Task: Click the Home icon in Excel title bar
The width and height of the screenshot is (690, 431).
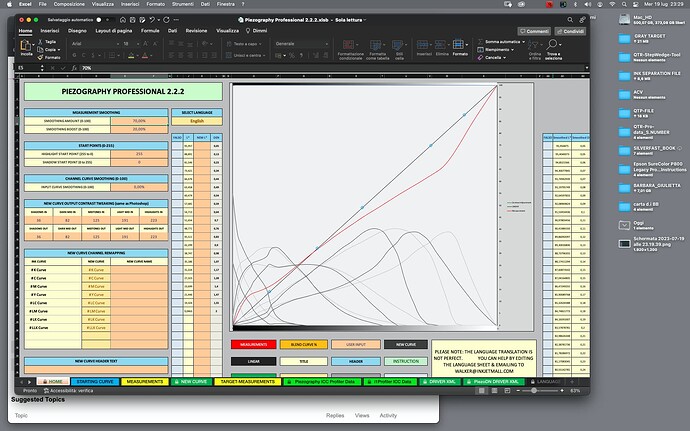Action: (123, 20)
